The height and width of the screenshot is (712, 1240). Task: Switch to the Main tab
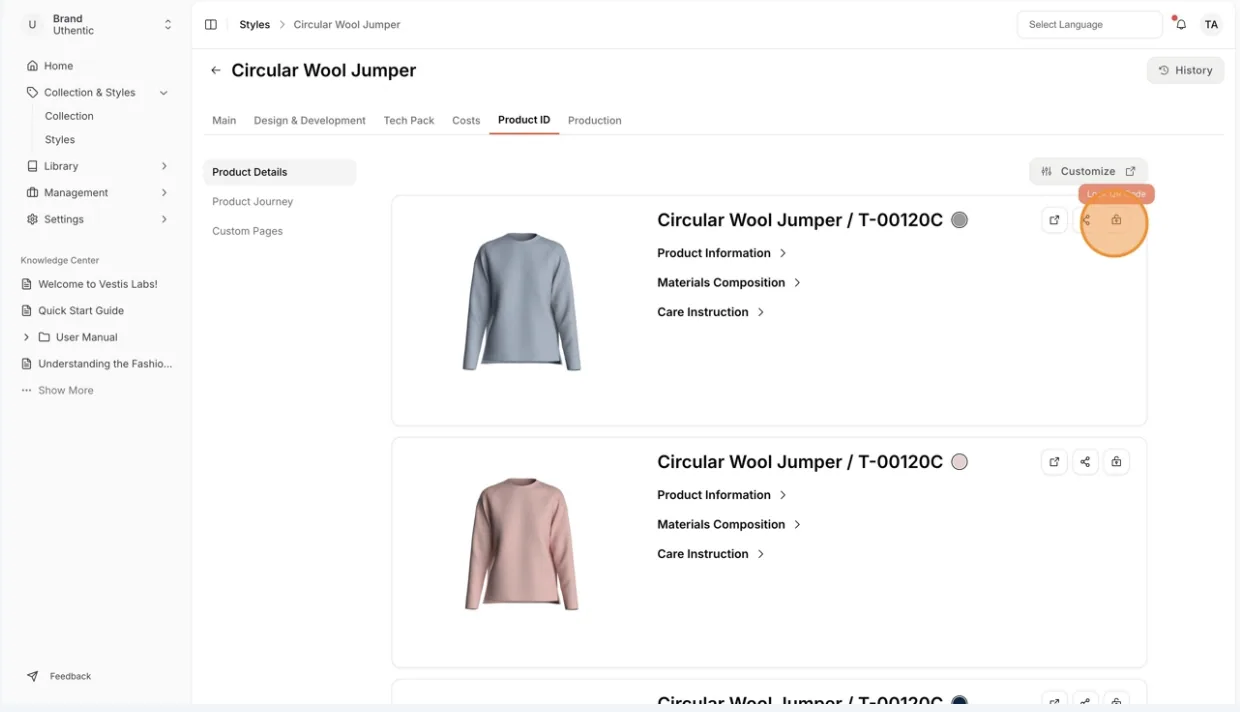coord(224,121)
